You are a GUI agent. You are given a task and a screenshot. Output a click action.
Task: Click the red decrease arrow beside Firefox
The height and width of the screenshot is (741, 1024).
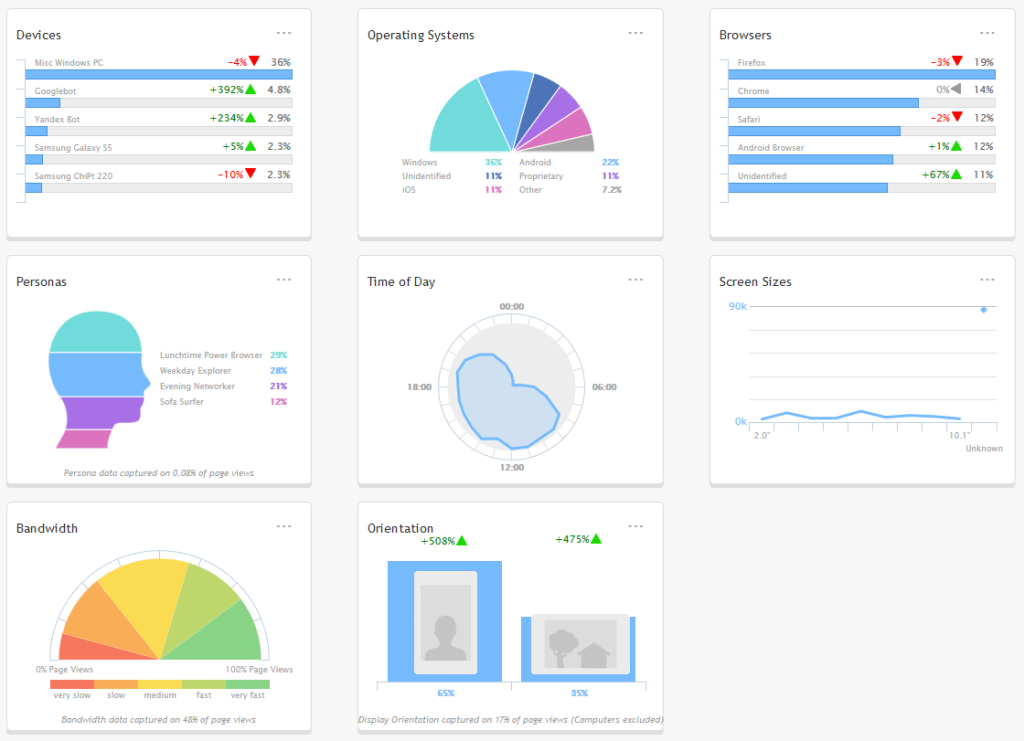coord(957,61)
